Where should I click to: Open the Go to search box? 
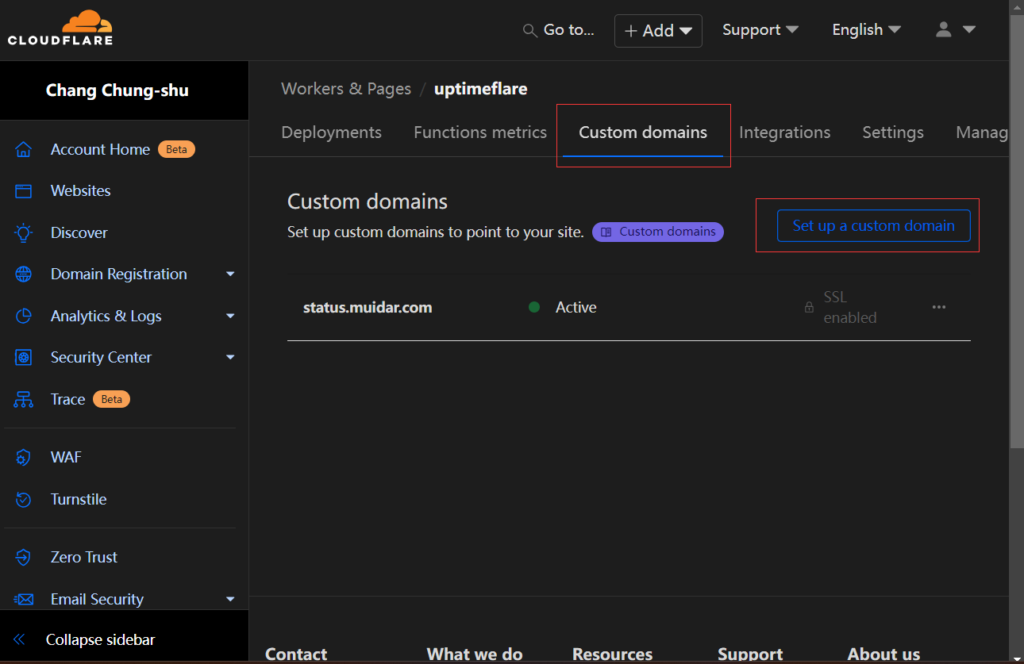(559, 30)
